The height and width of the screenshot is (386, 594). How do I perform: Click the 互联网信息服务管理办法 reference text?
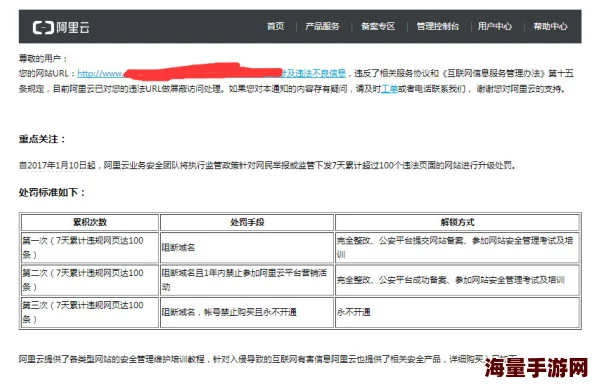pos(494,73)
